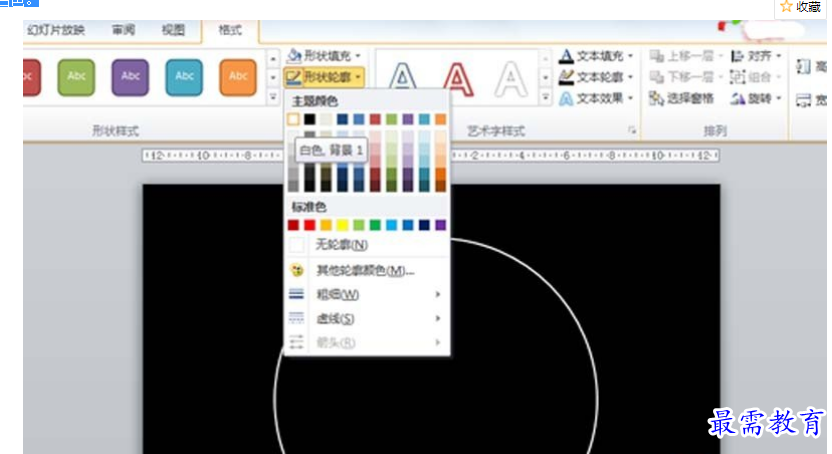Open the 形状填充 shape fill dropdown

pyautogui.click(x=324, y=56)
